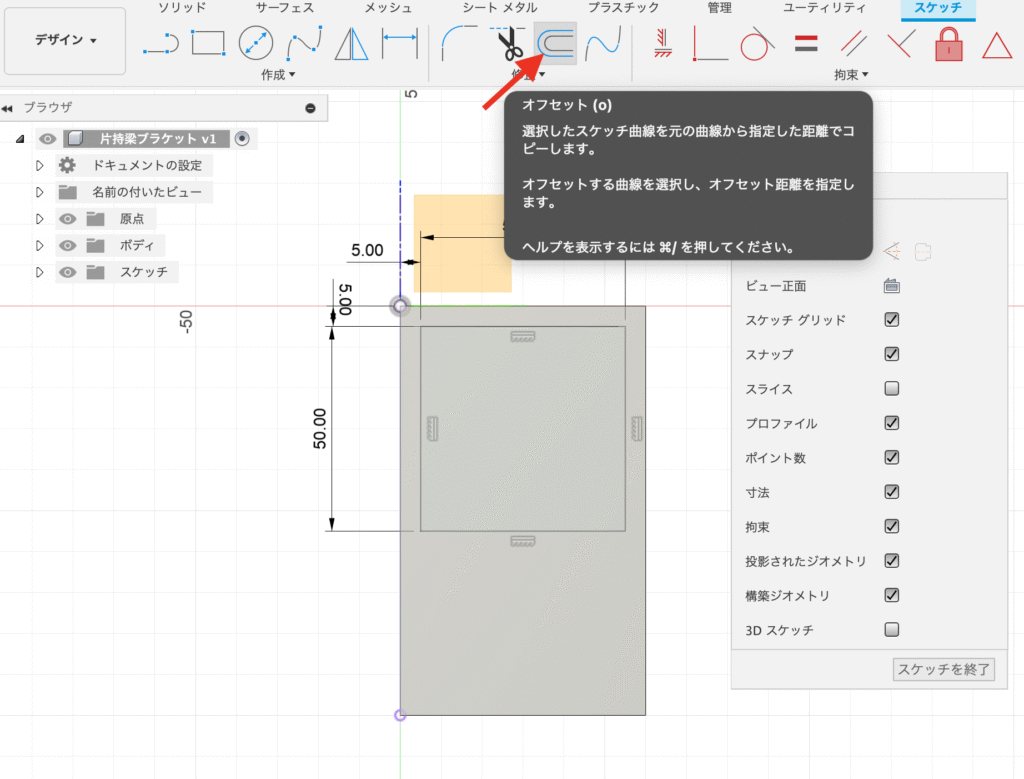Hide the ボディ folder visibility eye
Viewport: 1024px width, 779px height.
tap(66, 245)
